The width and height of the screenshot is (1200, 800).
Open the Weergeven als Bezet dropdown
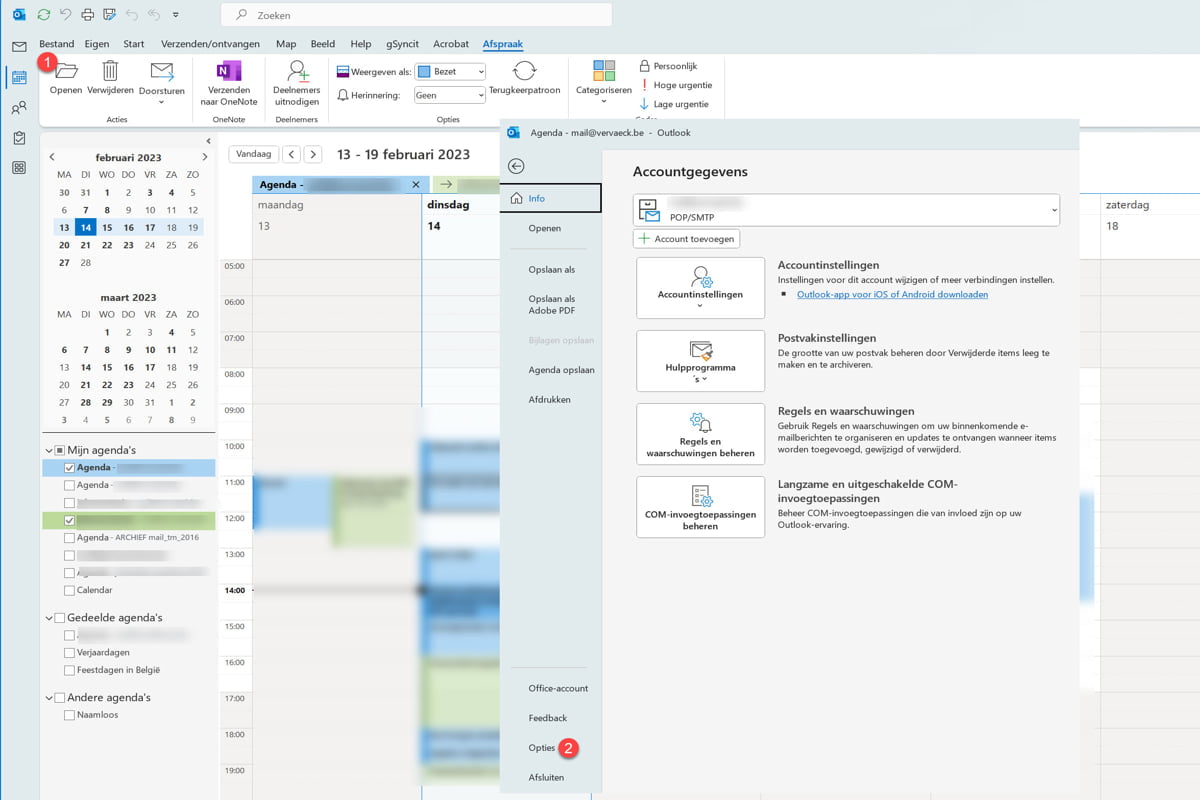[x=450, y=72]
